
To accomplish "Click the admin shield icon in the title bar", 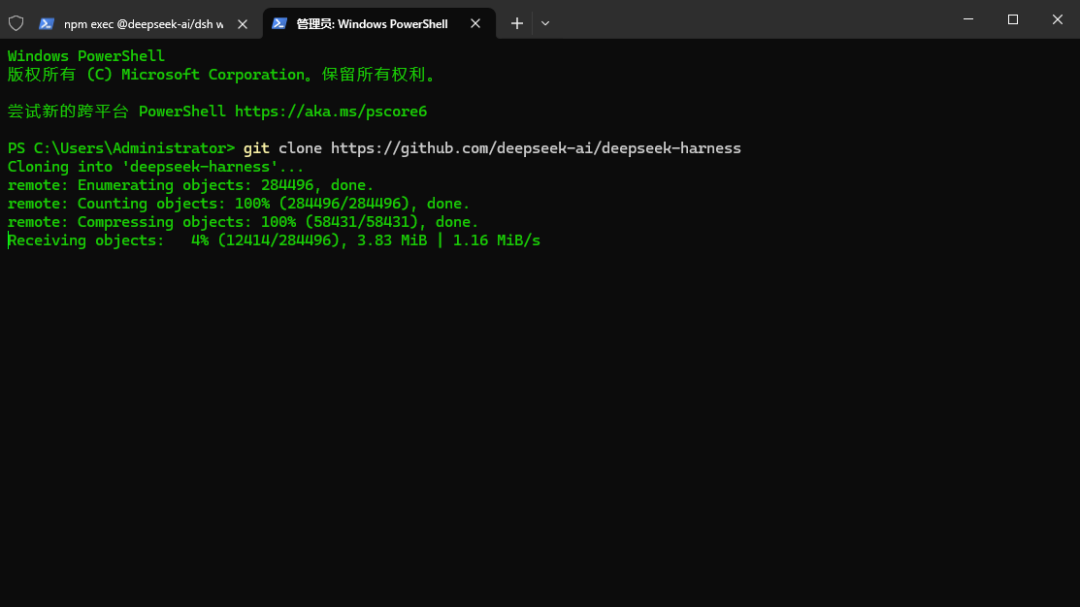I will 16,23.
